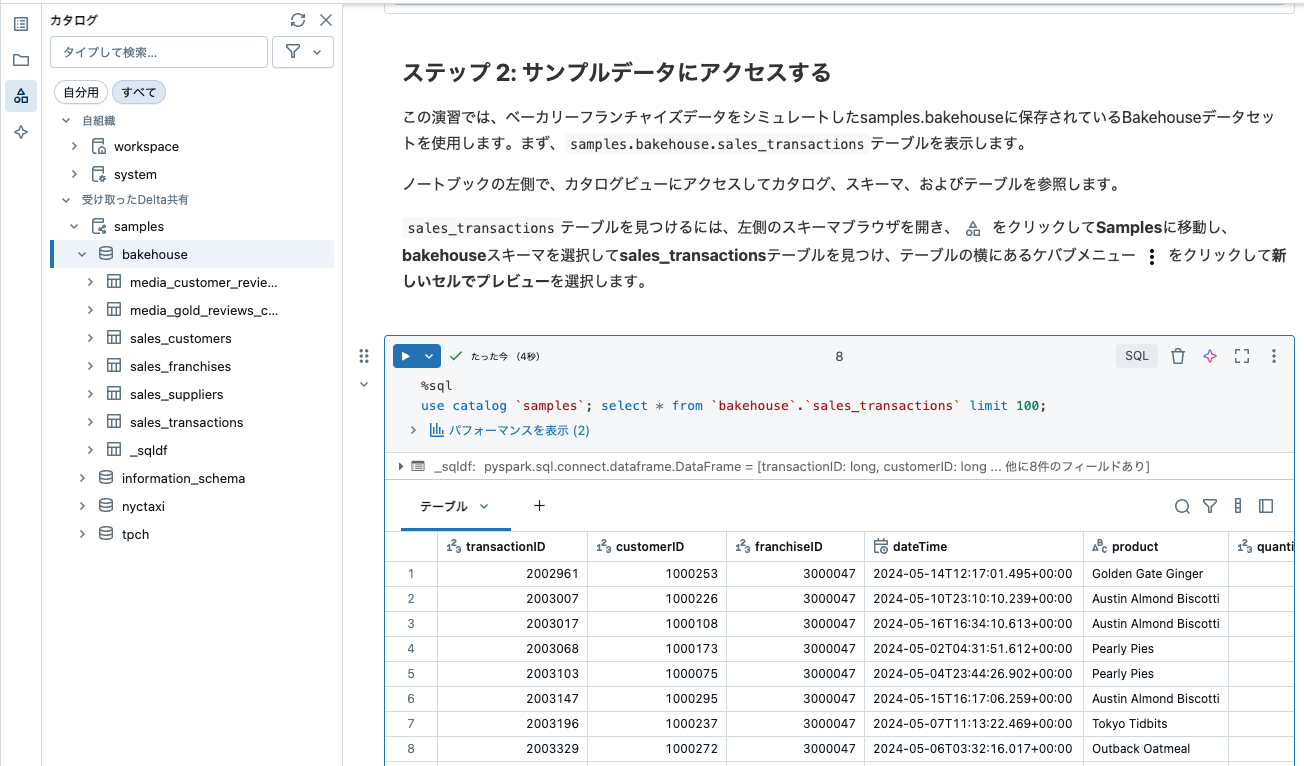Viewport: 1304px width, 766px height.
Task: Search within the results table
Action: 1182,506
